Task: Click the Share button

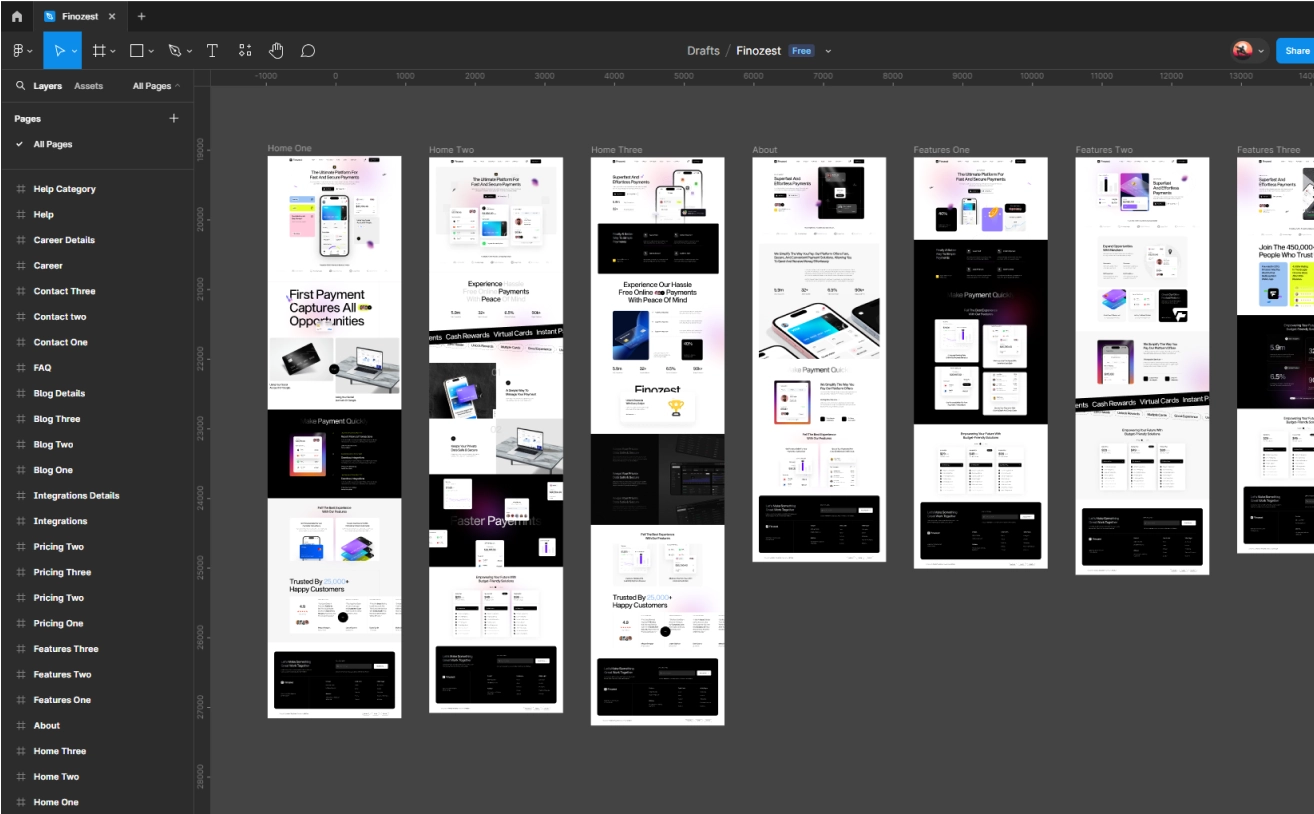Action: (x=1296, y=51)
